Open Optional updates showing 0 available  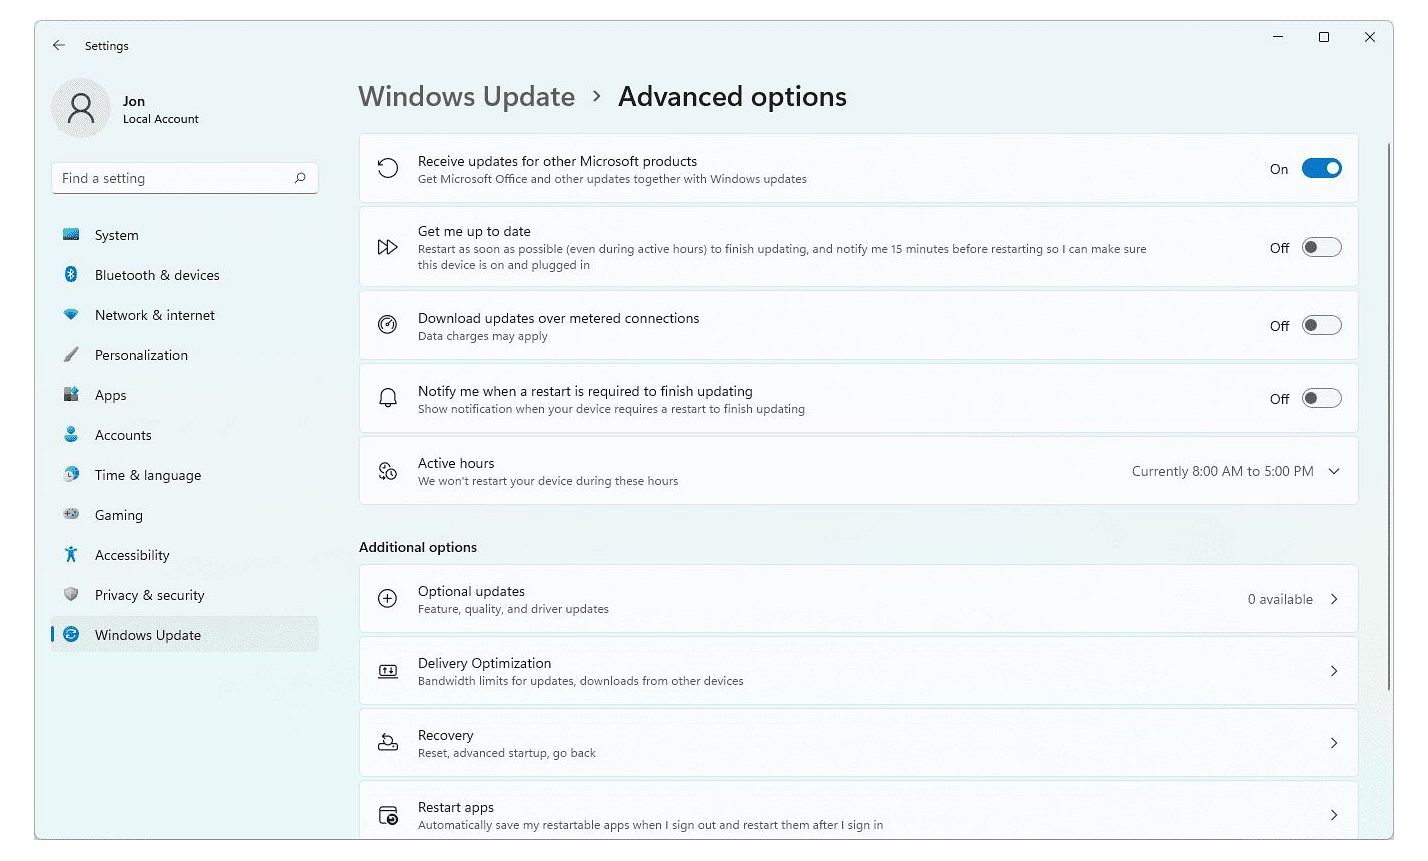(858, 599)
